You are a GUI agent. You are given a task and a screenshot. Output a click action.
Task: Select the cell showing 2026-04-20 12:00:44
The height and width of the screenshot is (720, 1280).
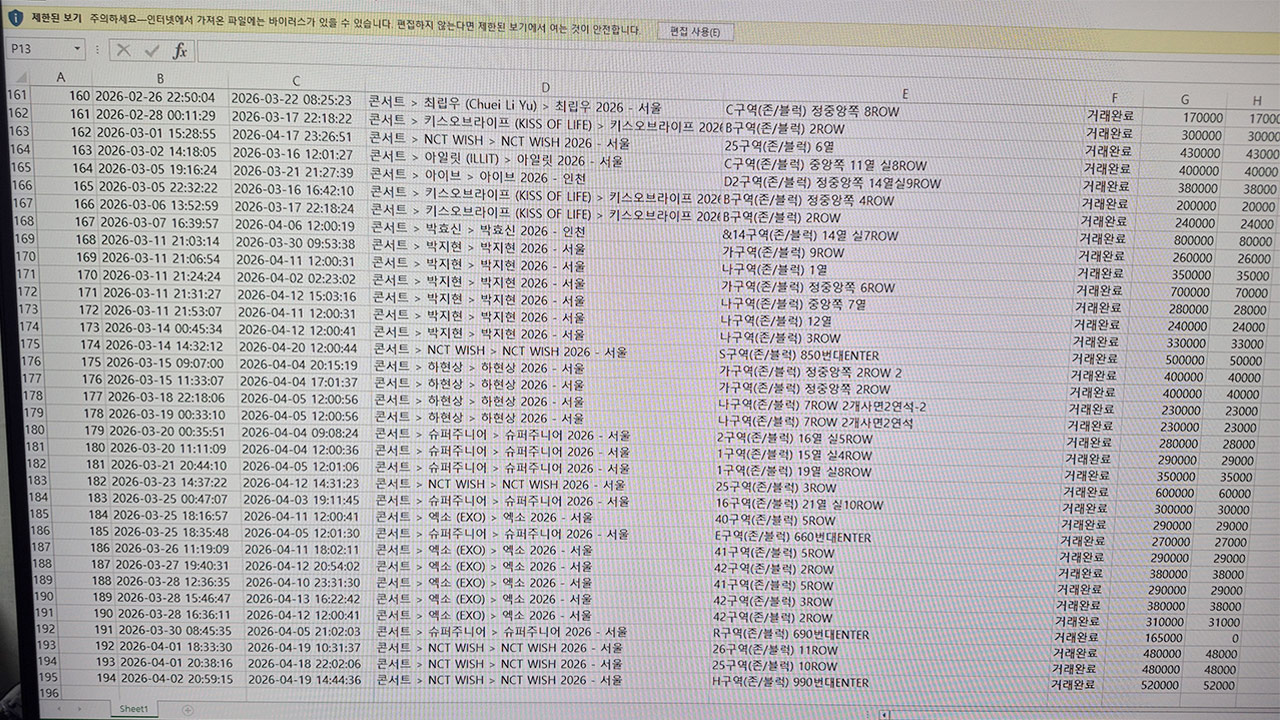pyautogui.click(x=297, y=347)
